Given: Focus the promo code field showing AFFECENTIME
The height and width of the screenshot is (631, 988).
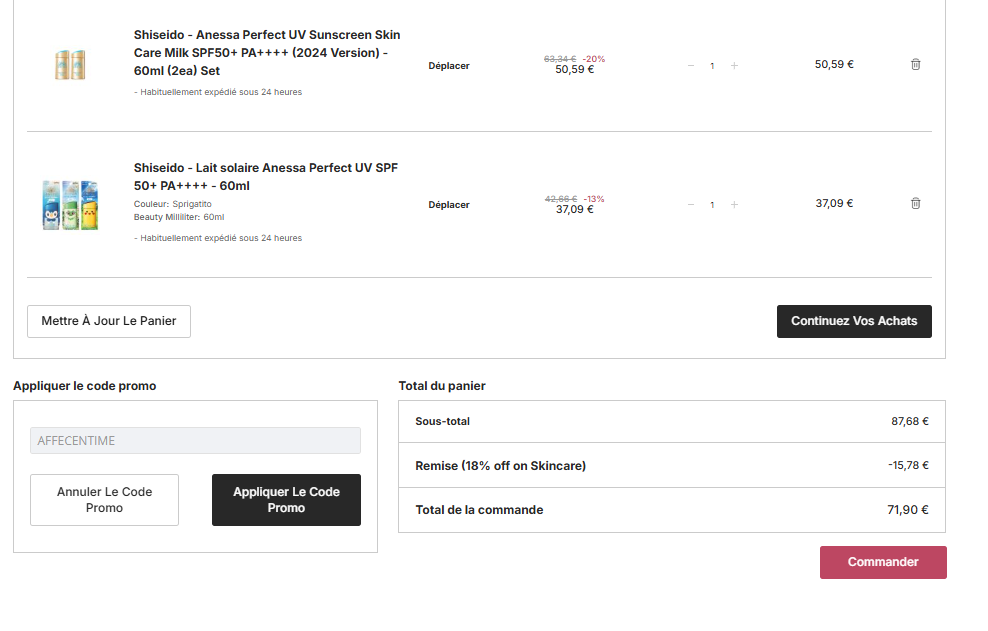Looking at the screenshot, I should coord(195,441).
